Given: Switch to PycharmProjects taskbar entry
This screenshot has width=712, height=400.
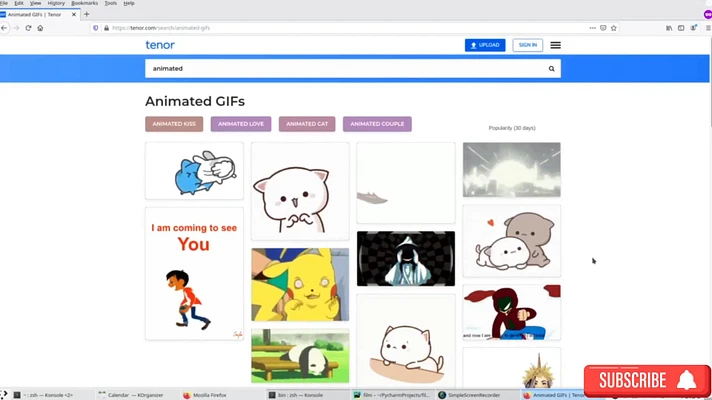Looking at the screenshot, I should 392,395.
